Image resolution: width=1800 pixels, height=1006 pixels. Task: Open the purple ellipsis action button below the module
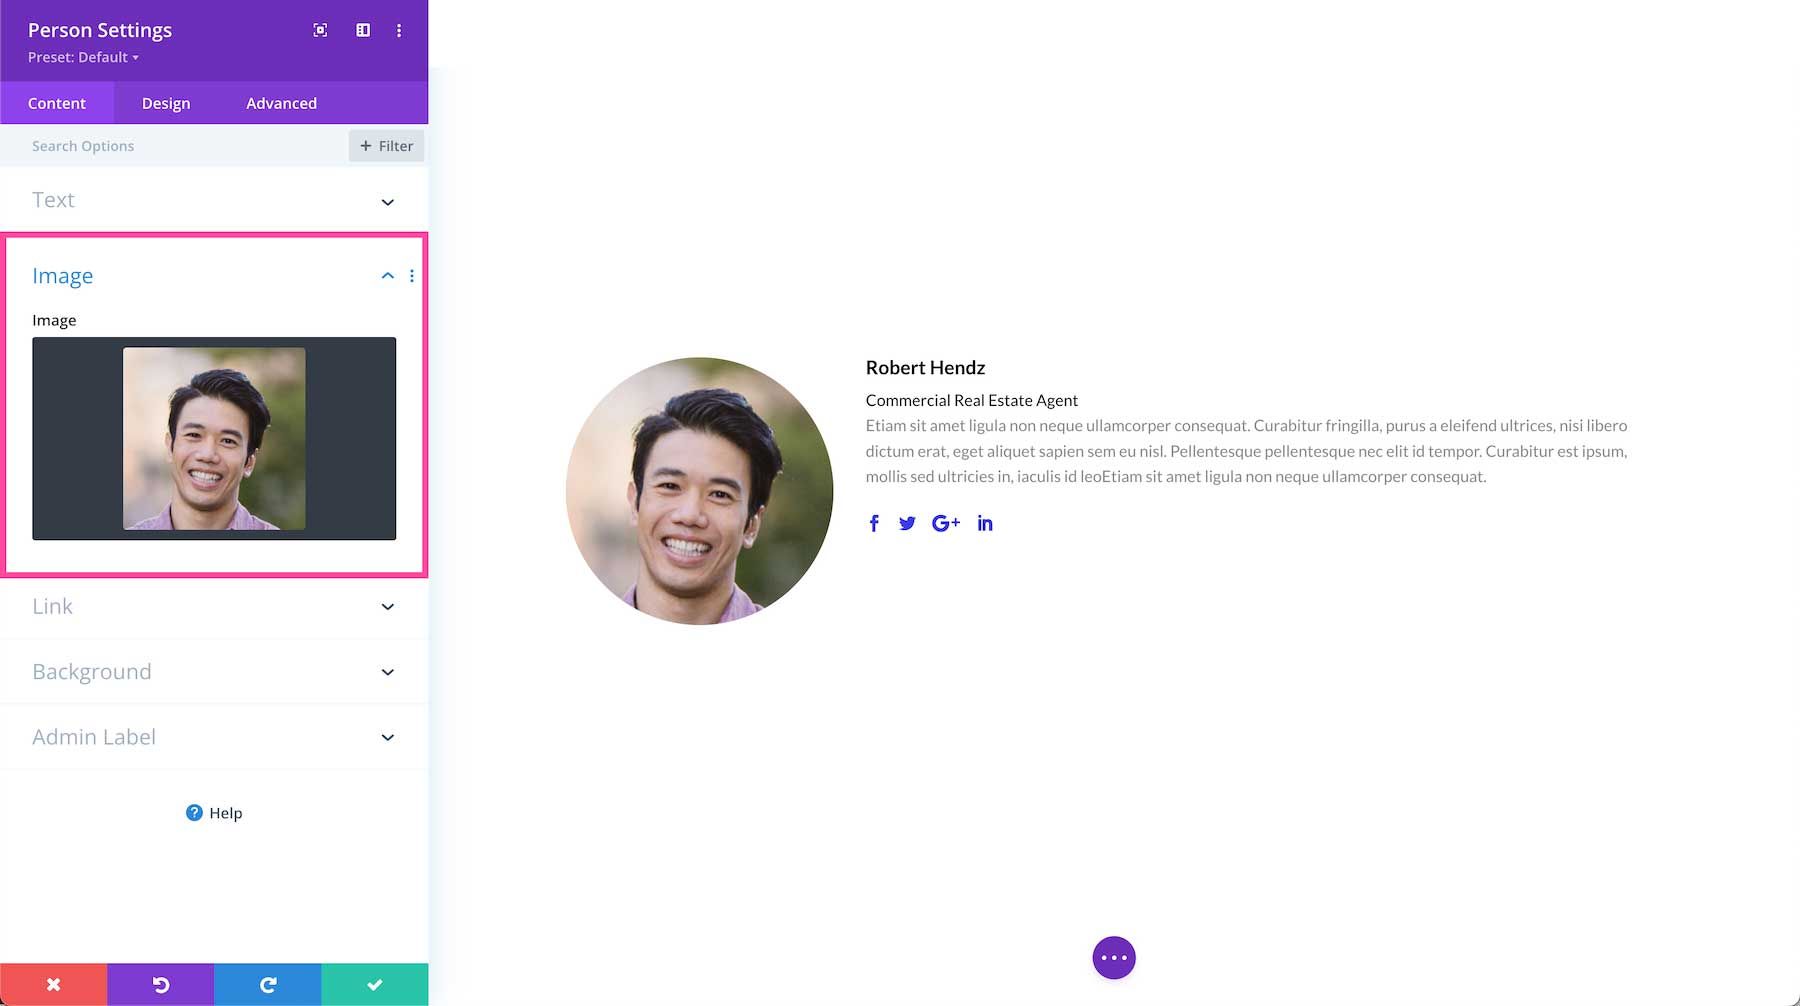point(1113,957)
